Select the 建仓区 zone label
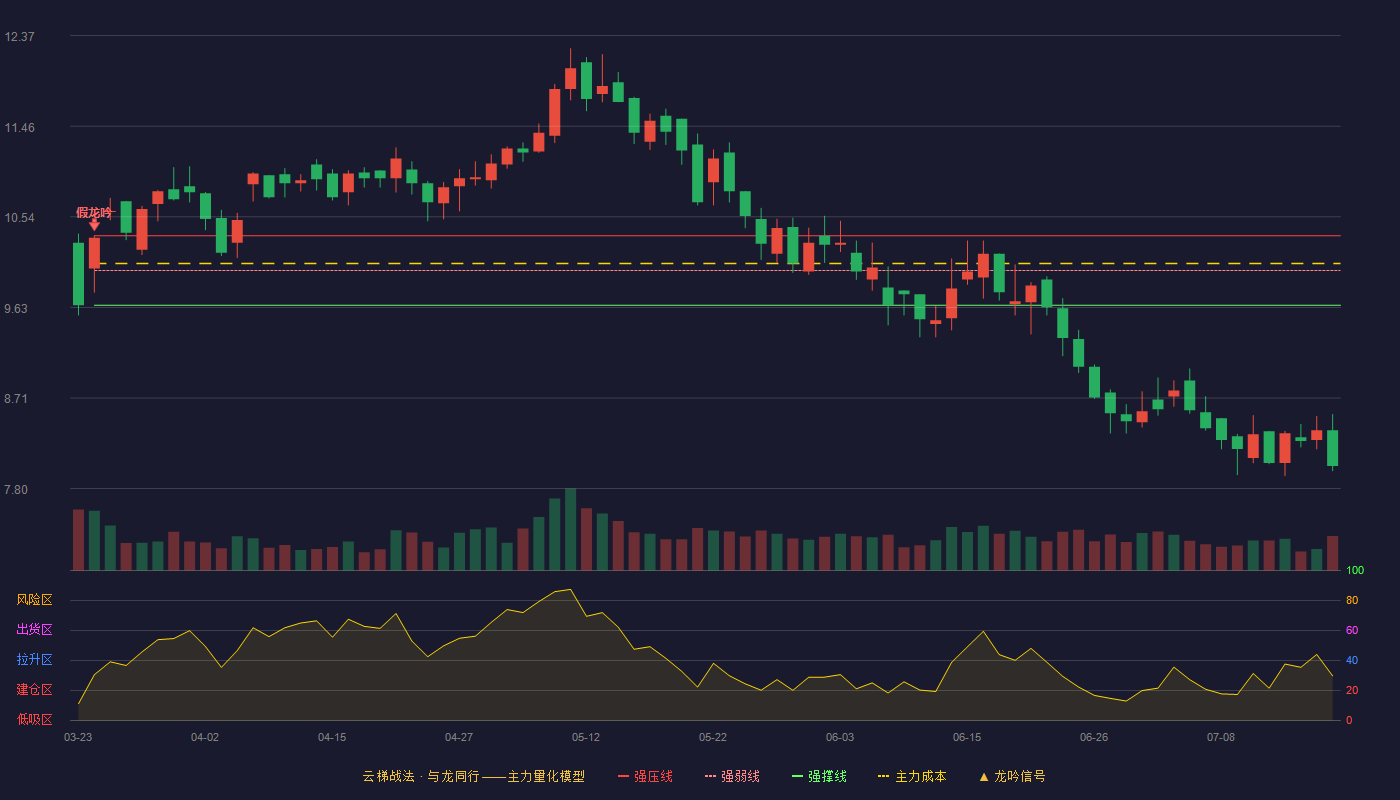The width and height of the screenshot is (1400, 800). point(34,690)
